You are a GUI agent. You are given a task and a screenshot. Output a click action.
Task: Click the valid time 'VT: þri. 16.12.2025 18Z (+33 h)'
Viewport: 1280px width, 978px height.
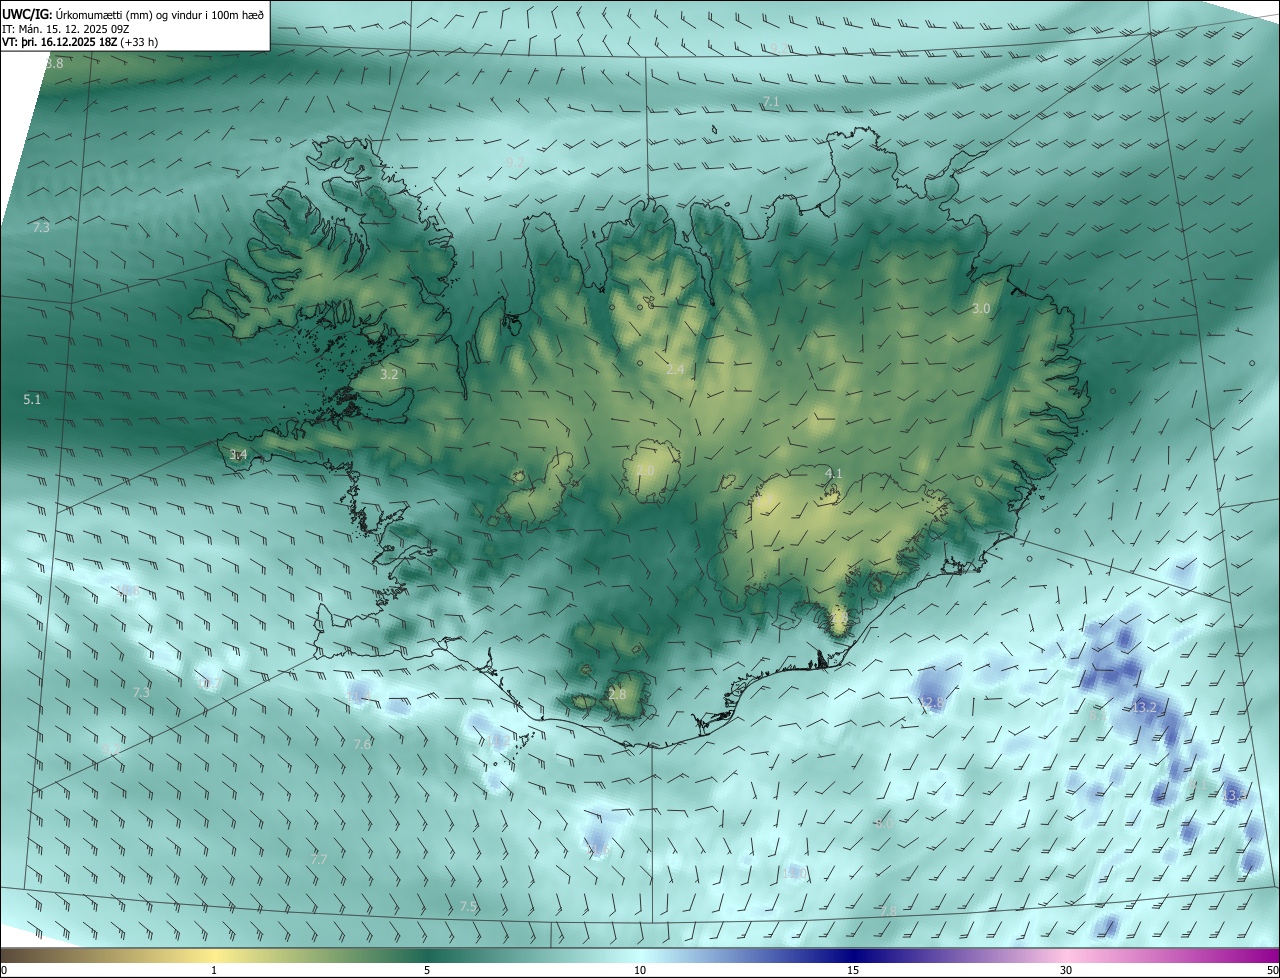point(80,42)
